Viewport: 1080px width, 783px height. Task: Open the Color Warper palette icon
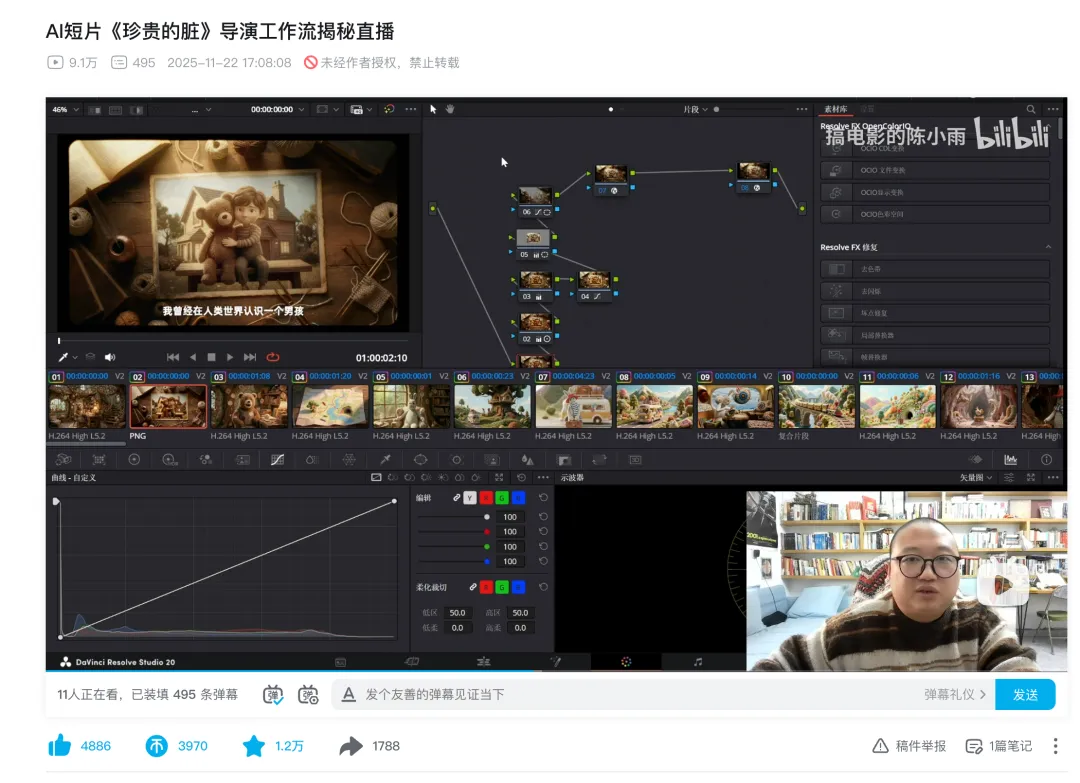click(x=349, y=459)
